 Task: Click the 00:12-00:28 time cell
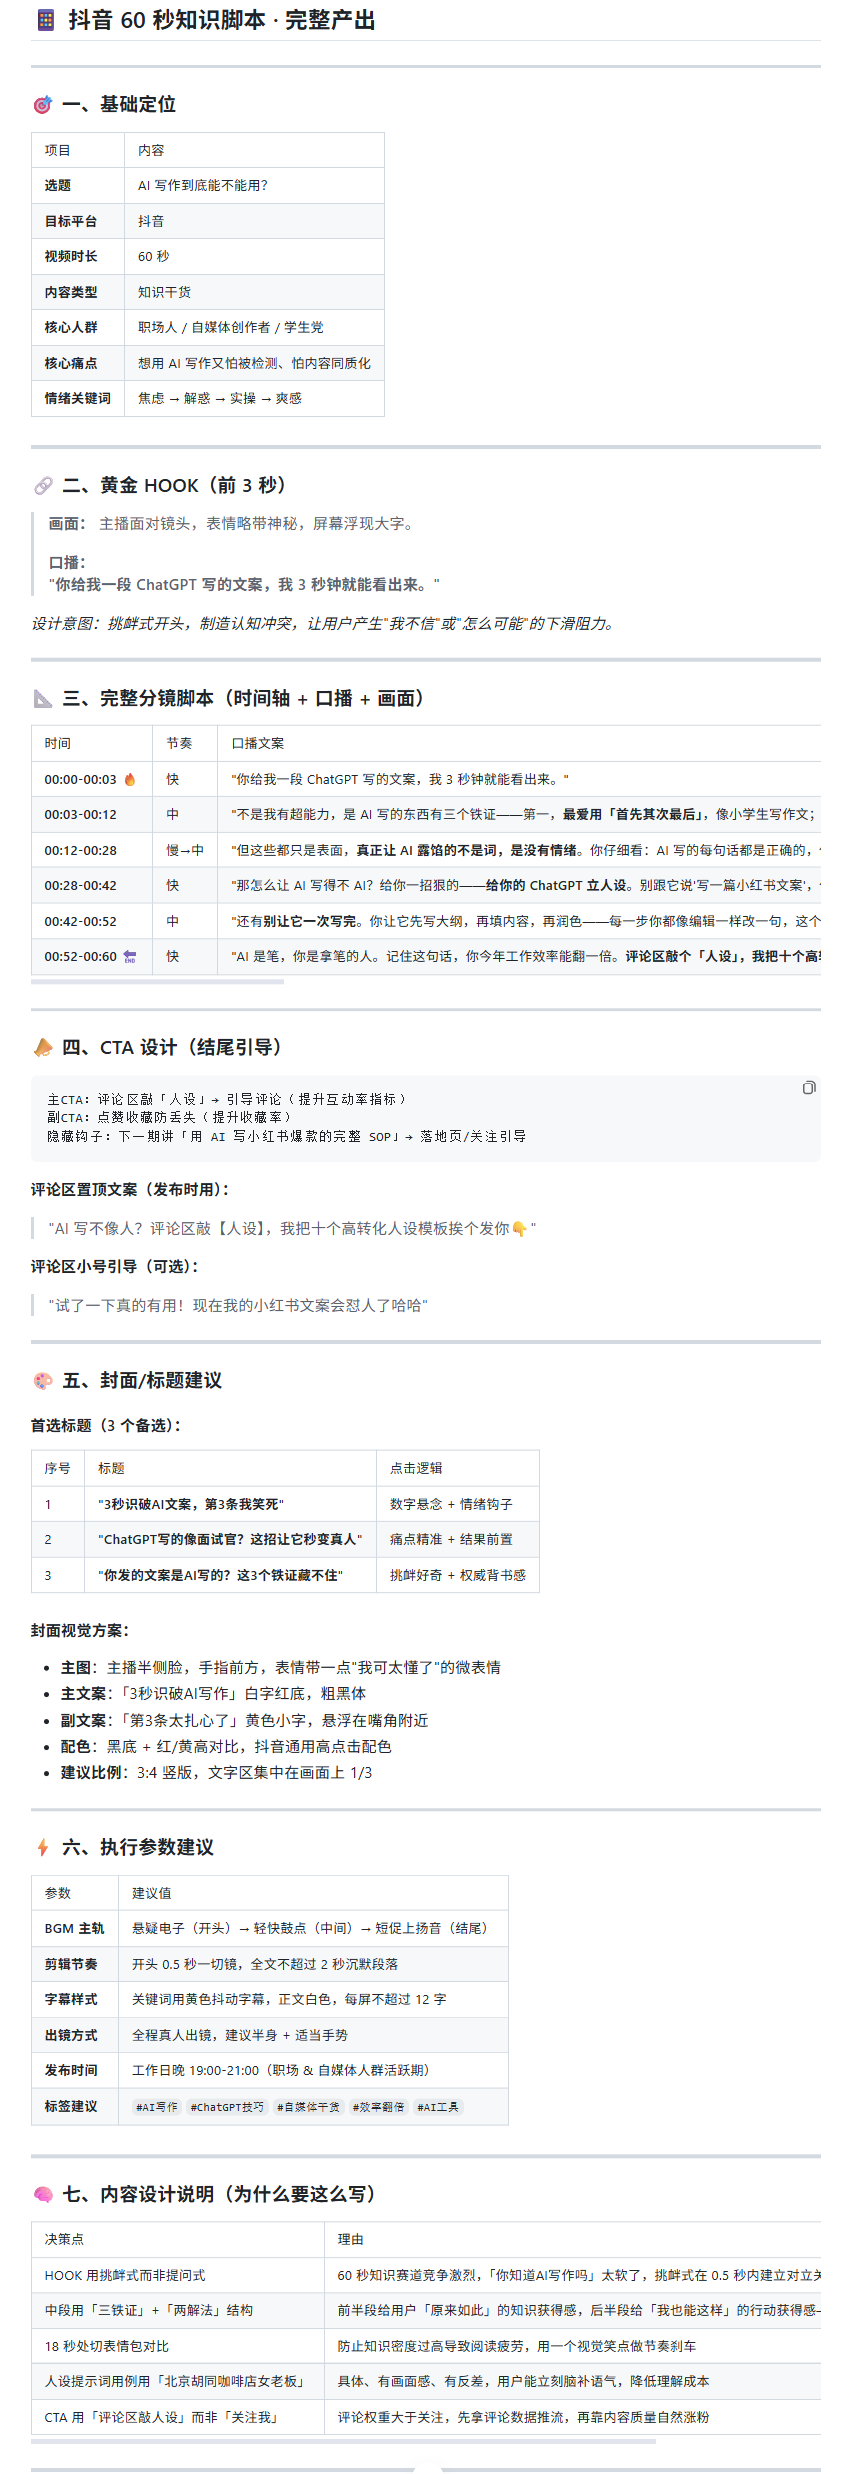coord(92,850)
